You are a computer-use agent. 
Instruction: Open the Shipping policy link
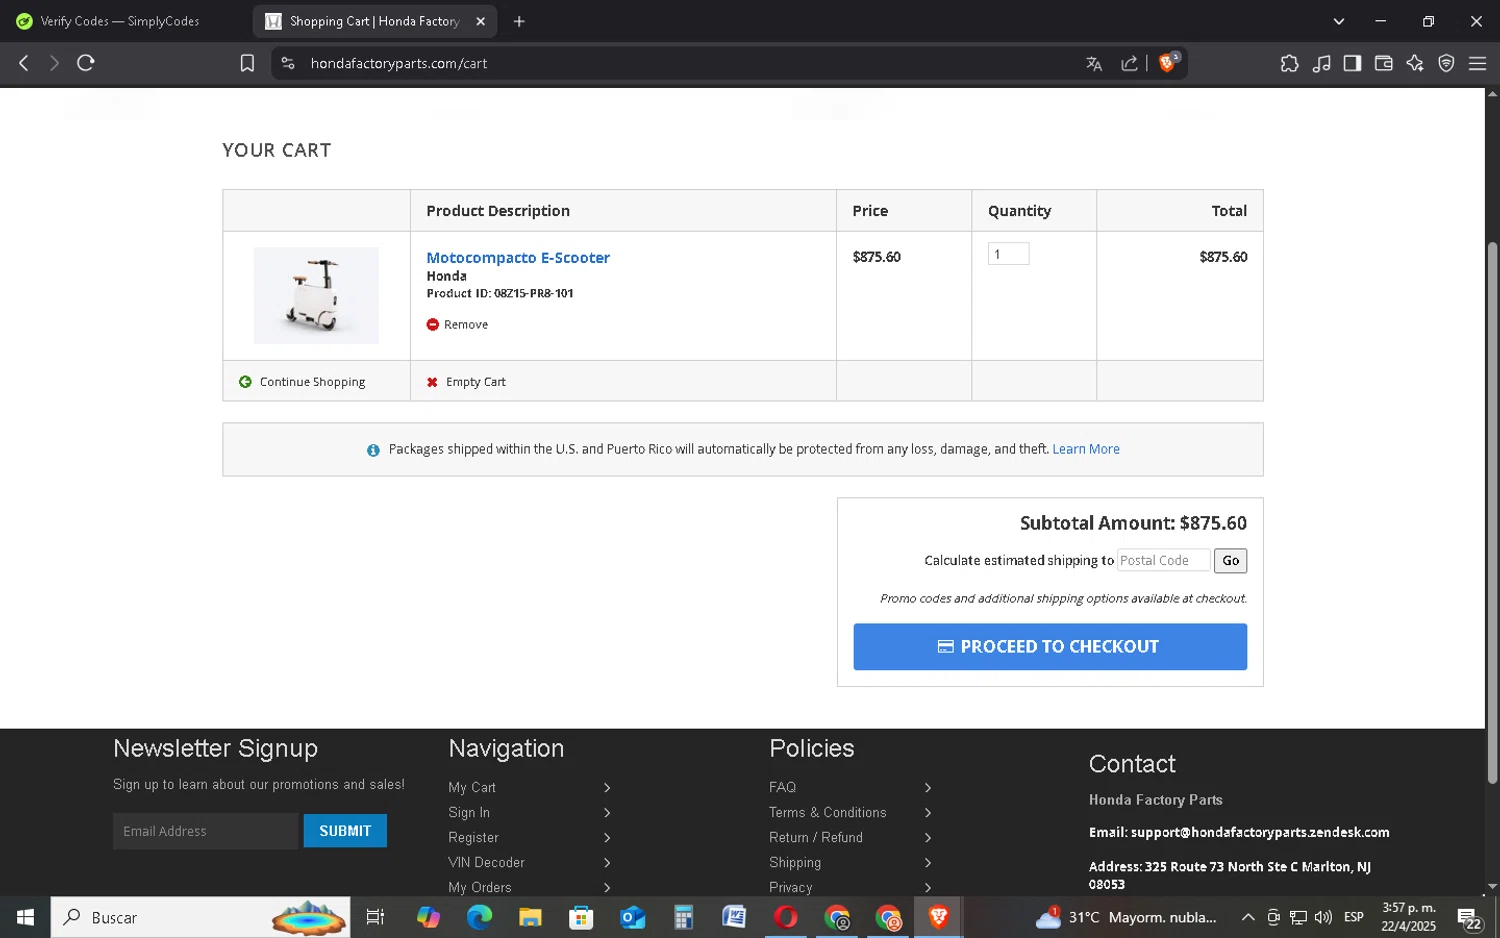pyautogui.click(x=795, y=862)
